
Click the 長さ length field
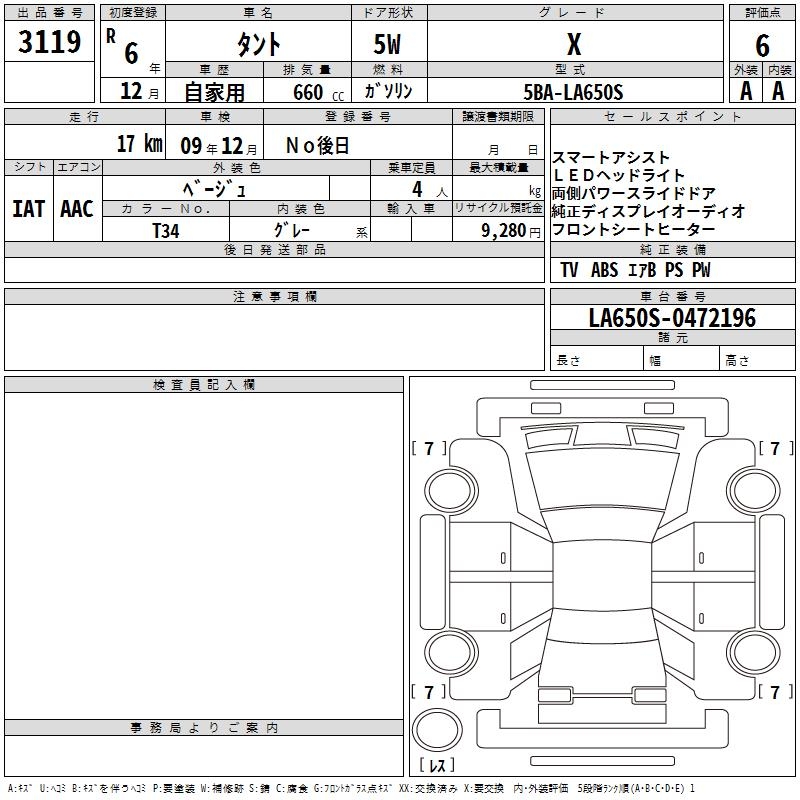596,358
